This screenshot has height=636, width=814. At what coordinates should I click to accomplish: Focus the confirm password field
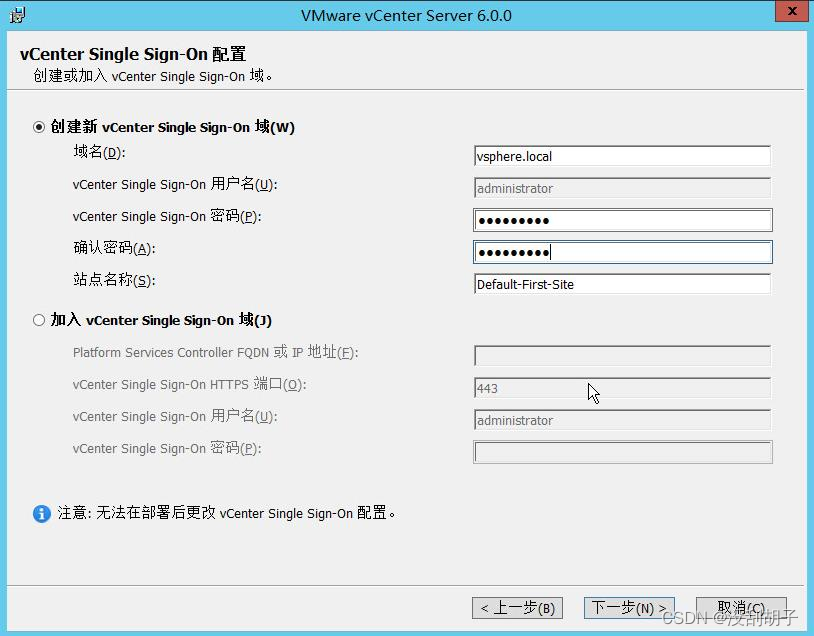click(622, 252)
